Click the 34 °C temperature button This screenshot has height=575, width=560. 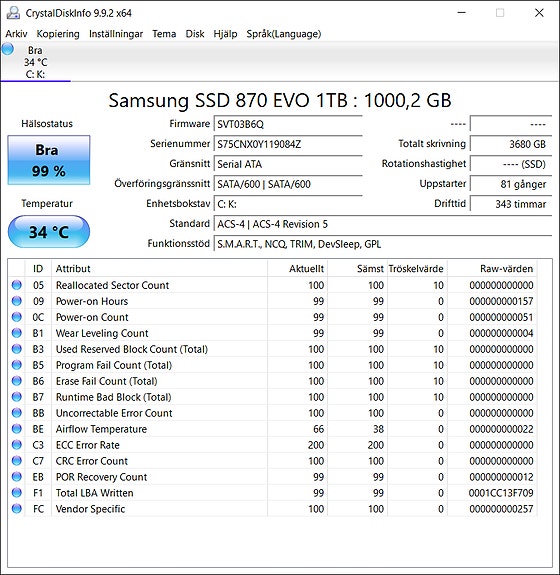pyautogui.click(x=49, y=232)
